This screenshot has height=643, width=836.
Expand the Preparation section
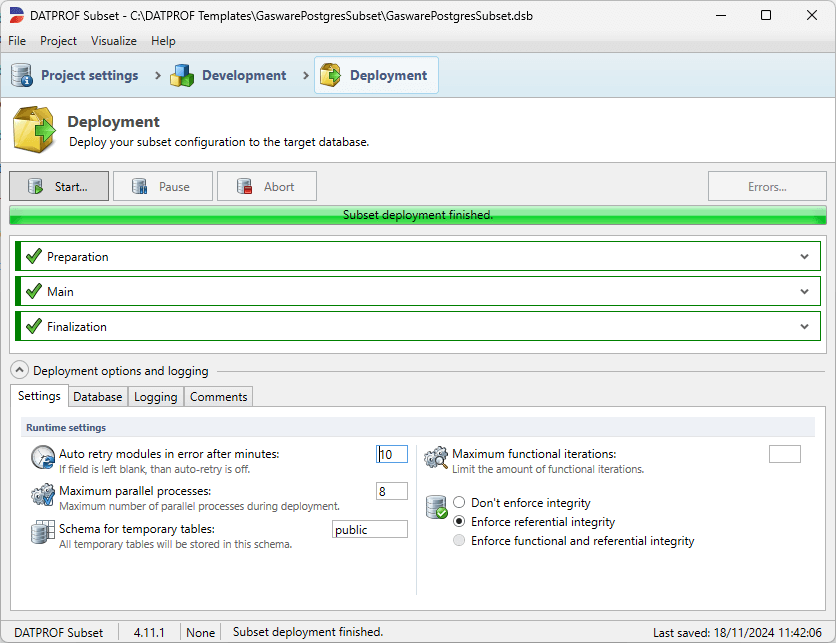(x=805, y=256)
